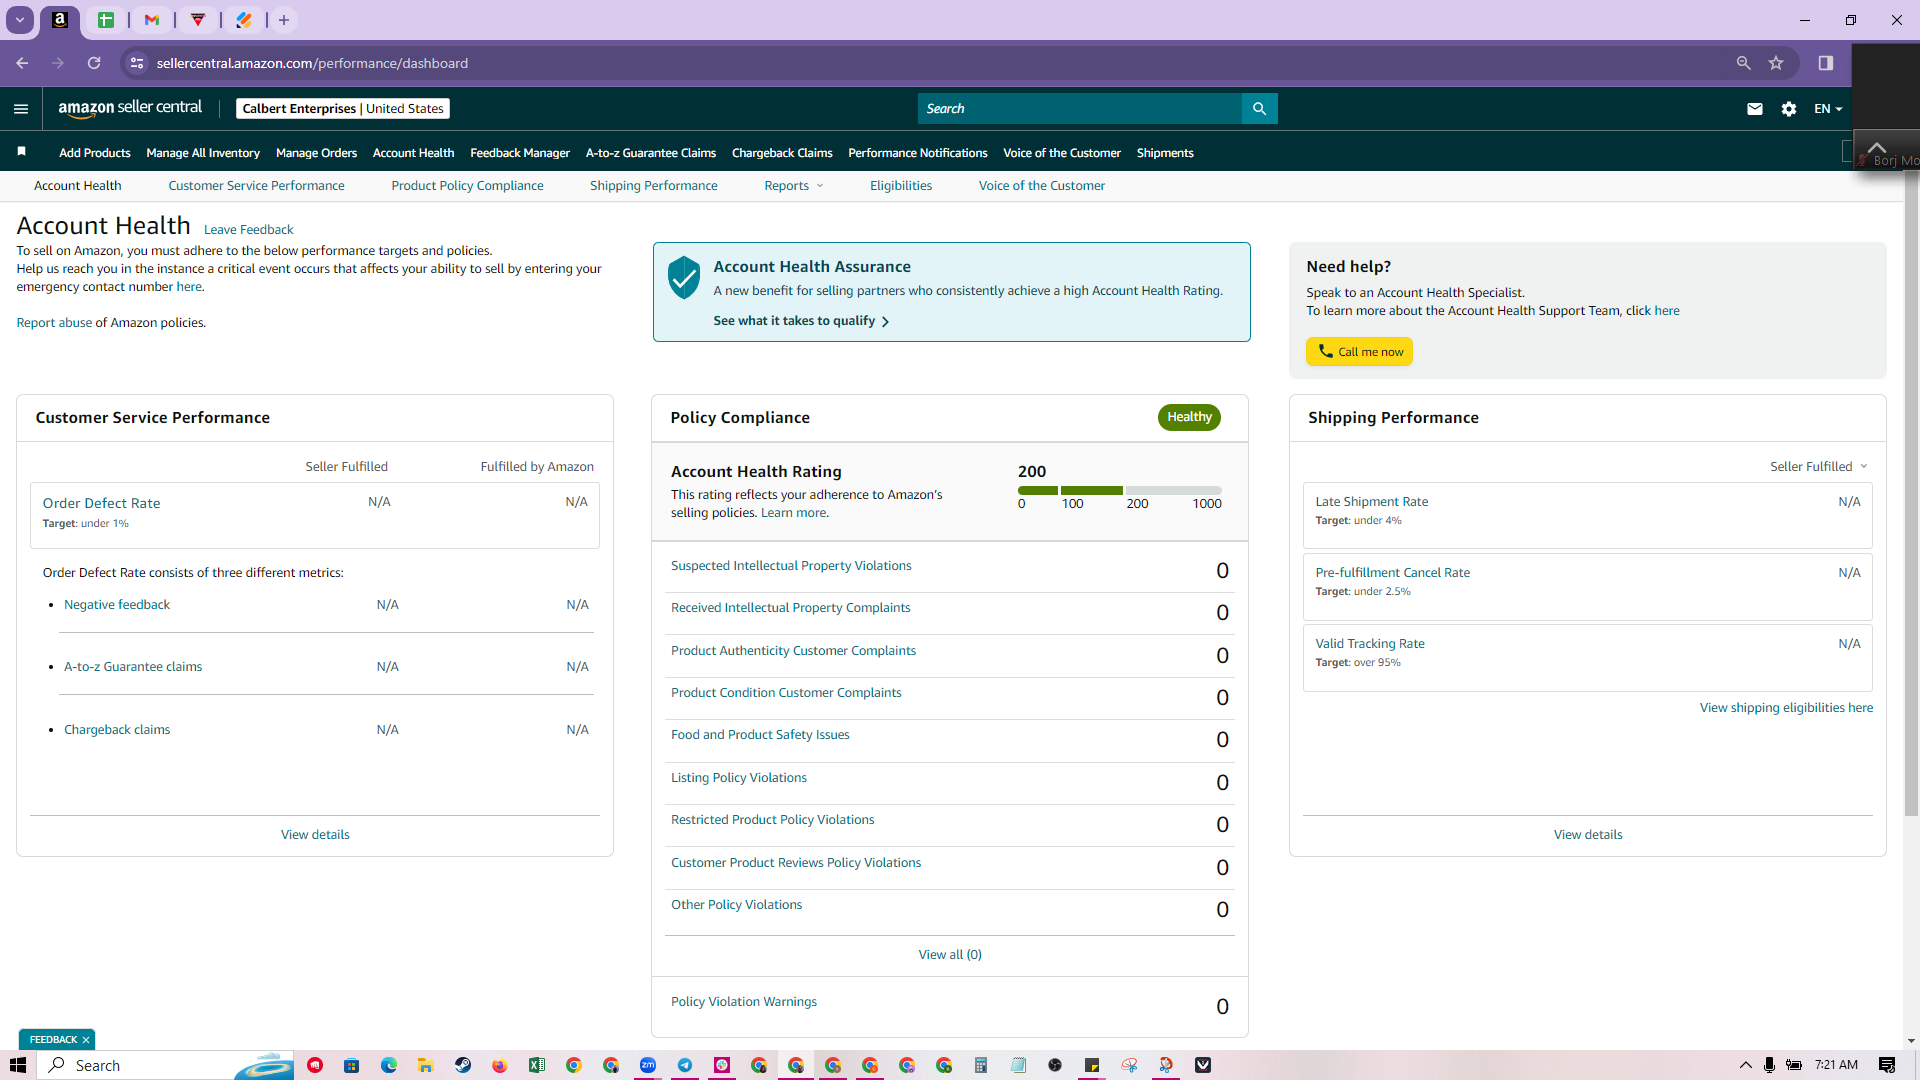
Task: Open File Explorer from the taskbar
Action: 426,1065
